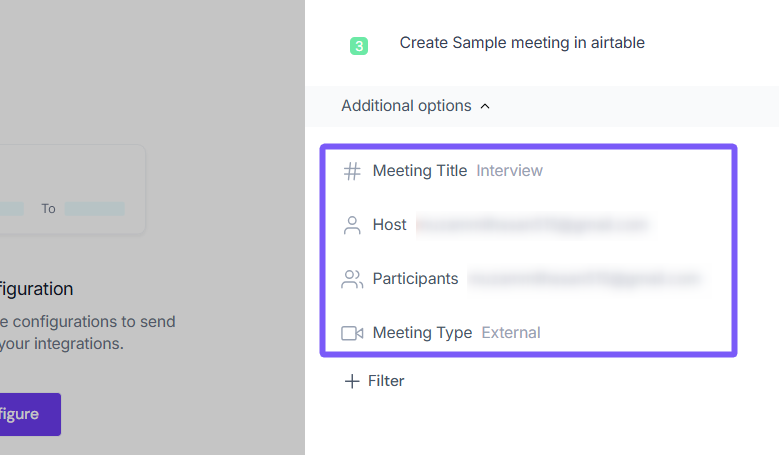This screenshot has height=455, width=779.
Task: Click the blurred Participants email value
Action: 585,279
